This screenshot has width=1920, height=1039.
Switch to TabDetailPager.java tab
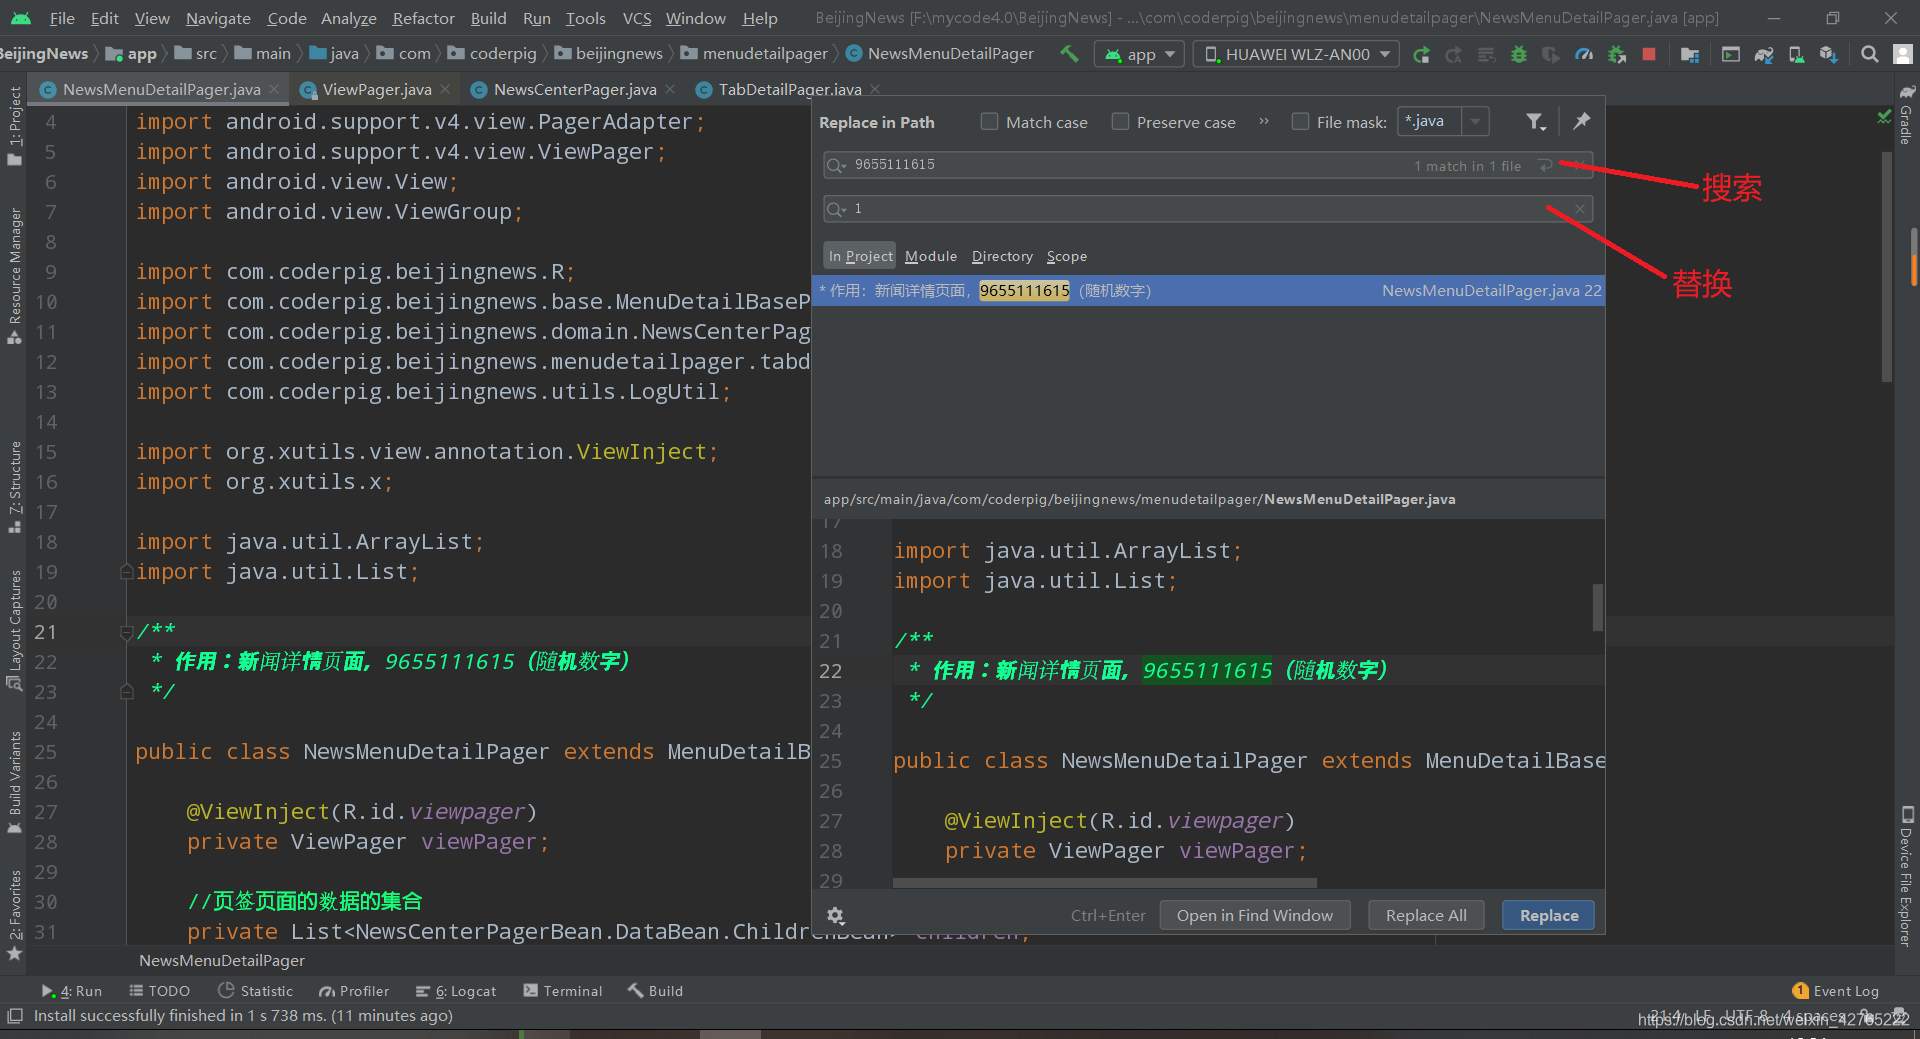click(789, 90)
